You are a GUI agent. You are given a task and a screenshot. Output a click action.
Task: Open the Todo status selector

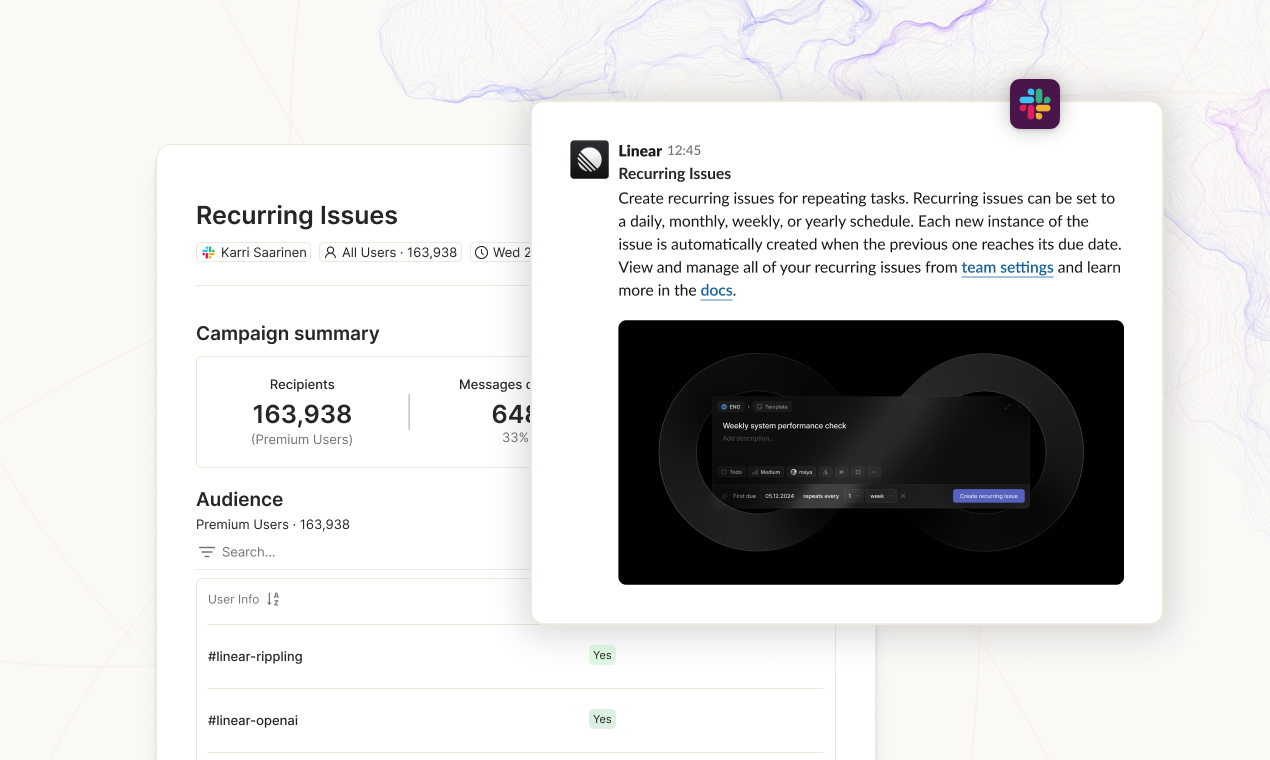coord(731,472)
